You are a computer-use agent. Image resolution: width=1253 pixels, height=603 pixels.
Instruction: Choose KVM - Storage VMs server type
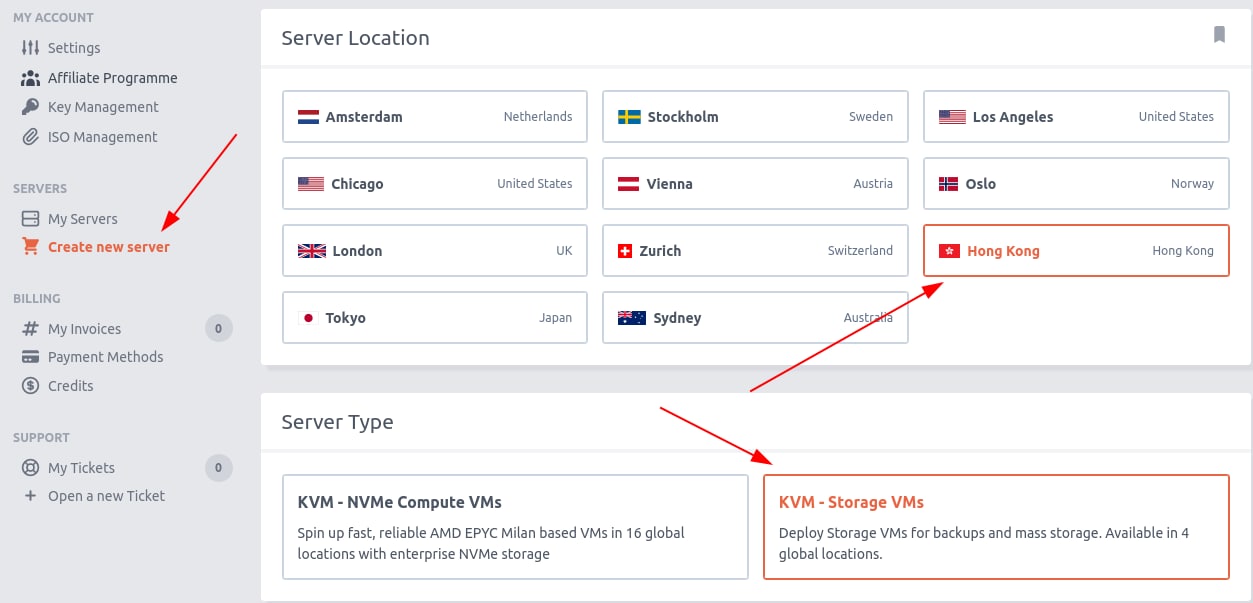point(995,527)
